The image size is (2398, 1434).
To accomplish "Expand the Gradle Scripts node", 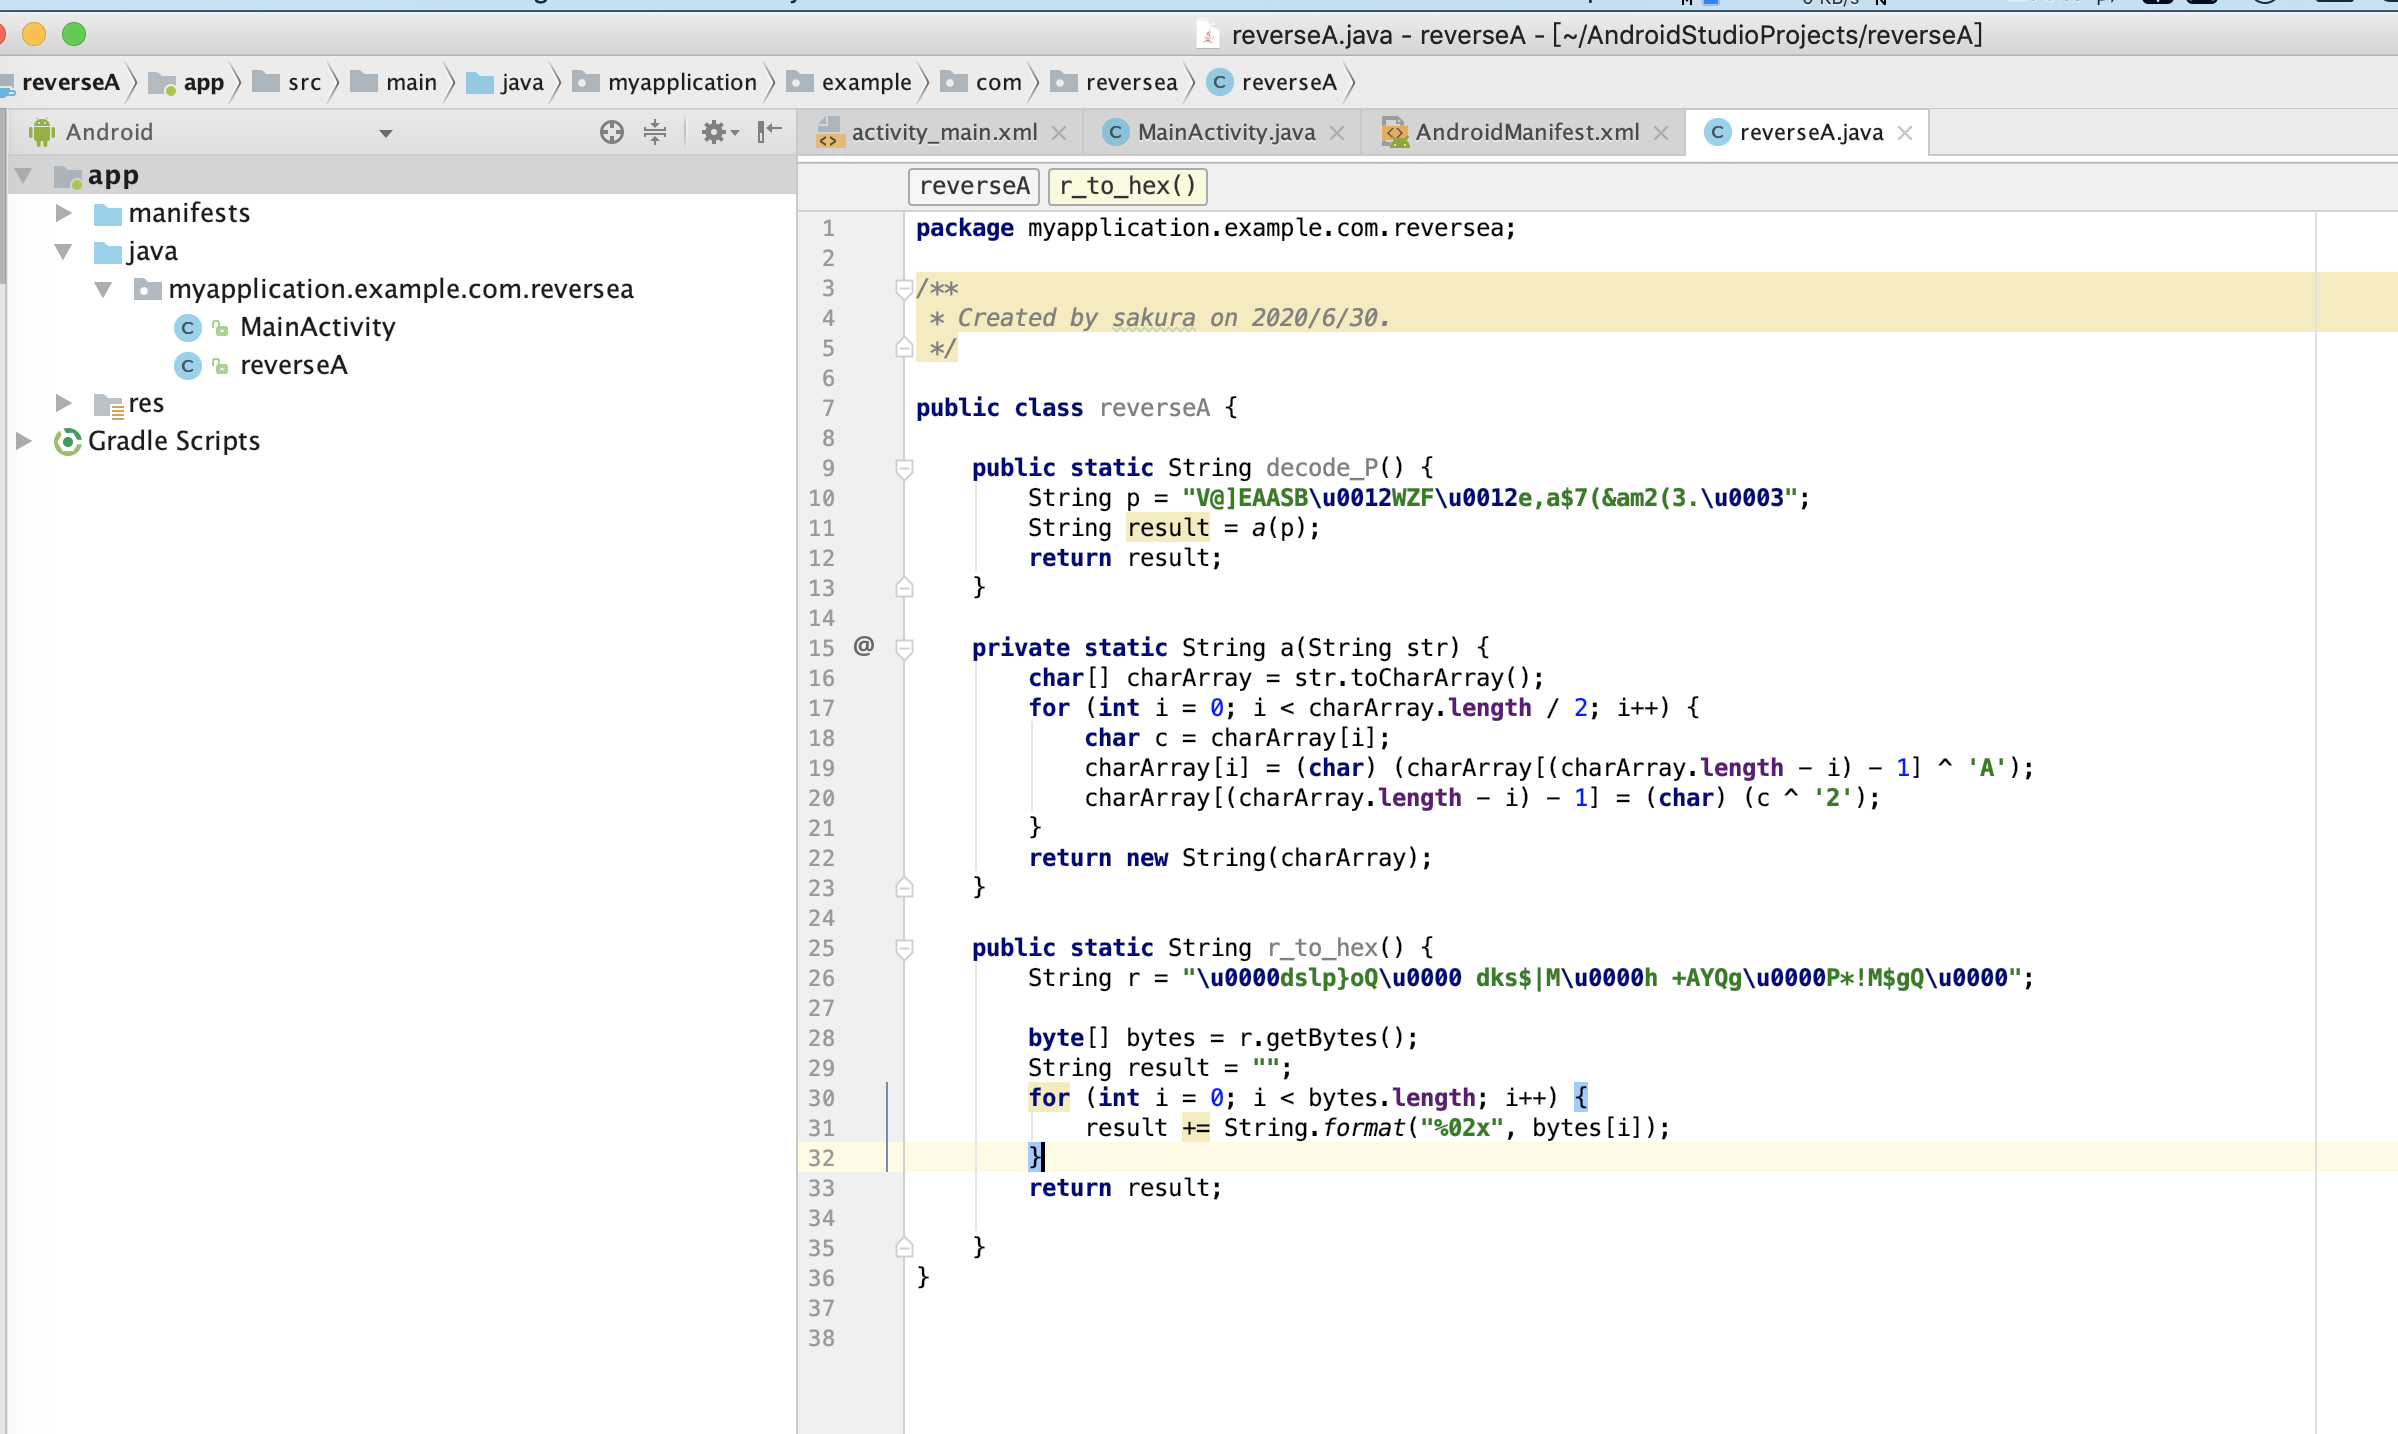I will pos(24,441).
